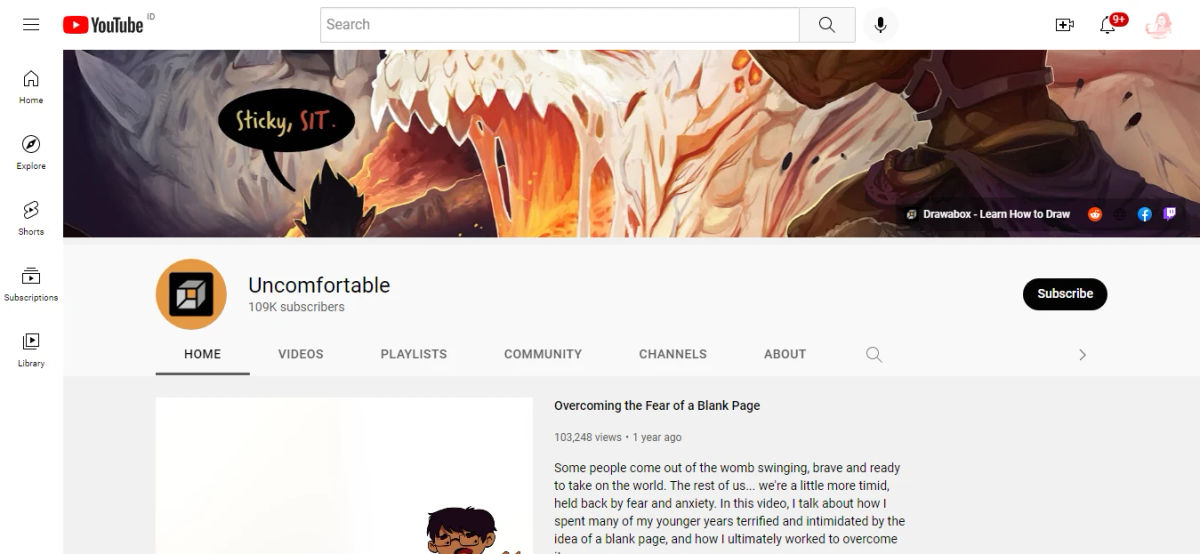The image size is (1200, 554).
Task: Click the search magnifier button
Action: tap(827, 25)
